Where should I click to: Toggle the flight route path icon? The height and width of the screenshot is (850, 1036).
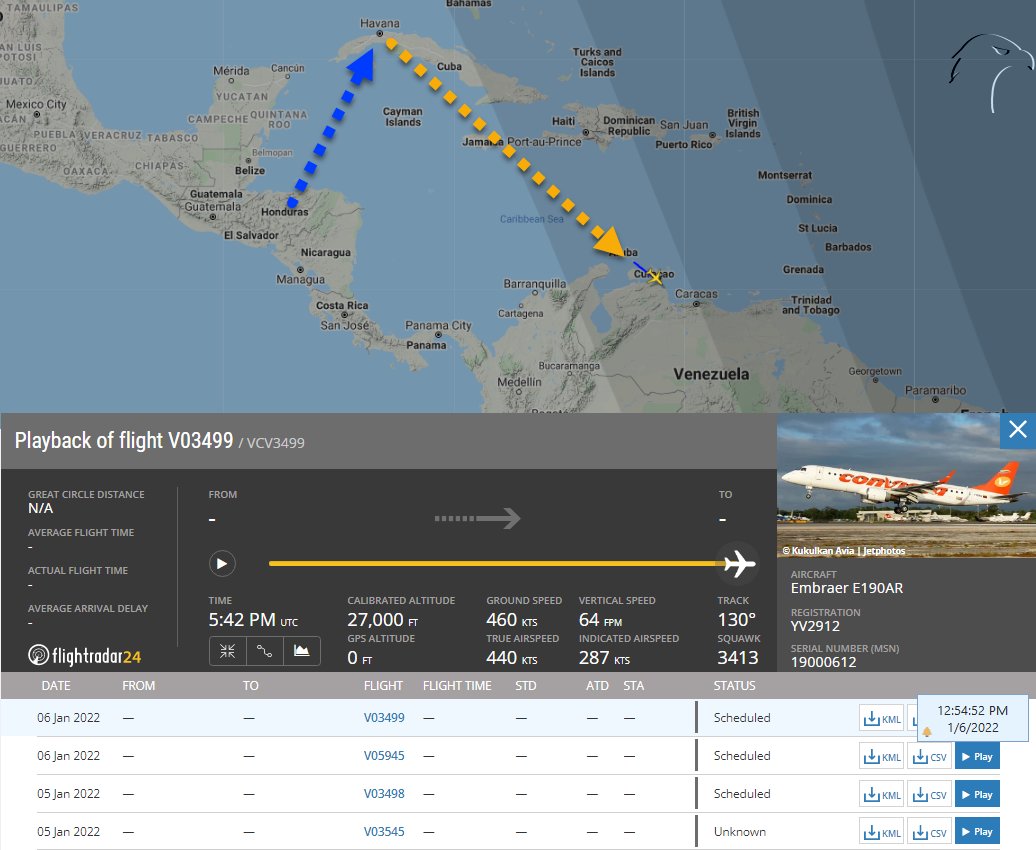264,651
